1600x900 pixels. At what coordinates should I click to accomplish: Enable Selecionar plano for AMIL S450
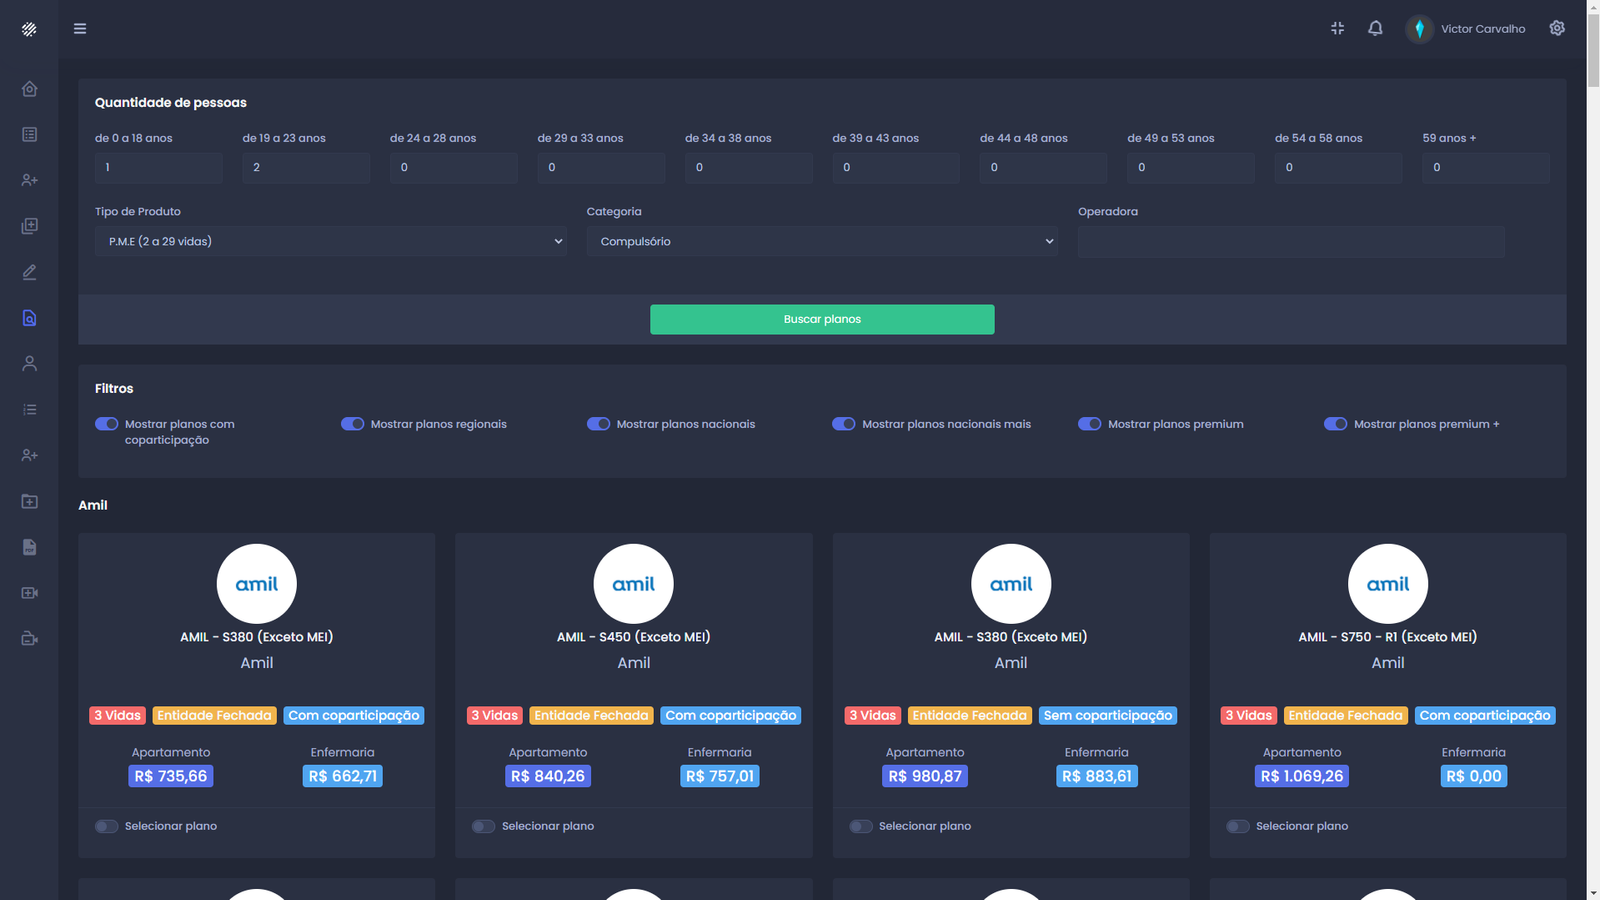tap(484, 826)
